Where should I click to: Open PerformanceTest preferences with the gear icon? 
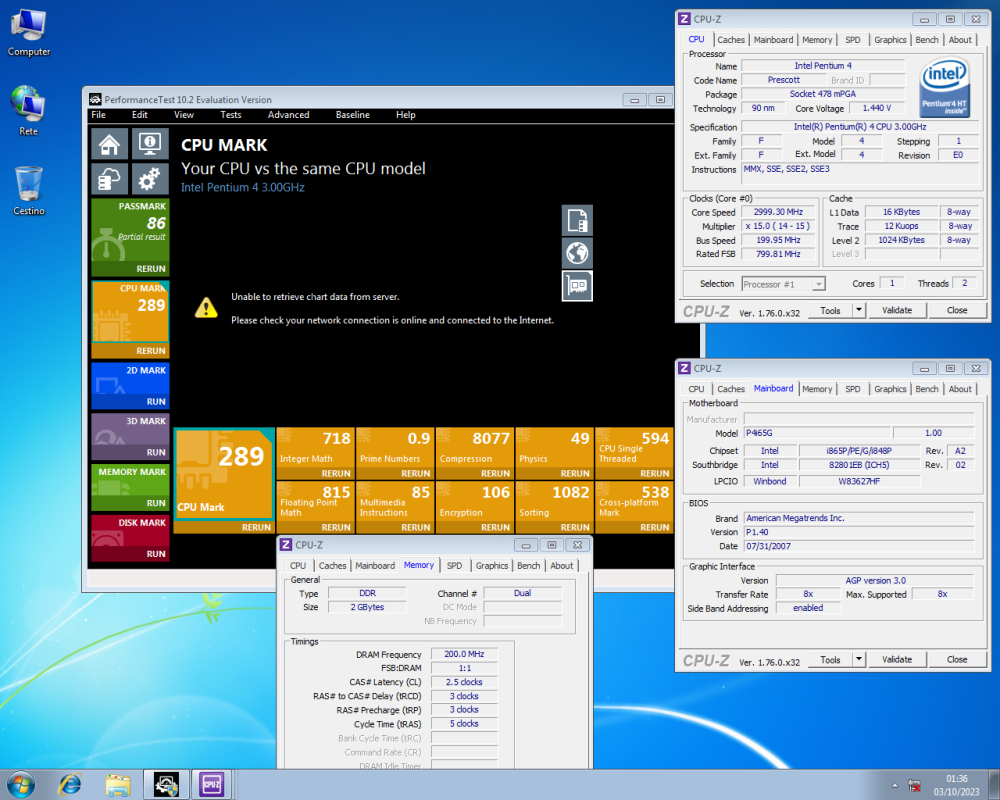point(149,178)
